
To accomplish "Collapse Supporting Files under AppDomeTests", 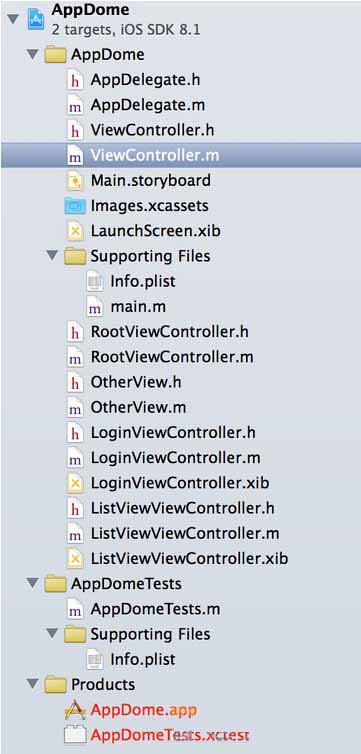I will [52, 634].
